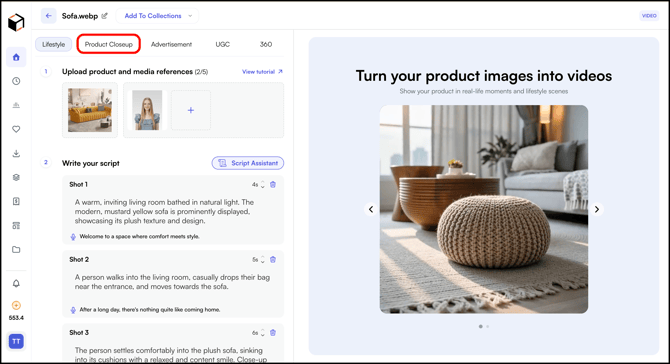
Task: Open the folder icon in sidebar
Action: (x=16, y=250)
